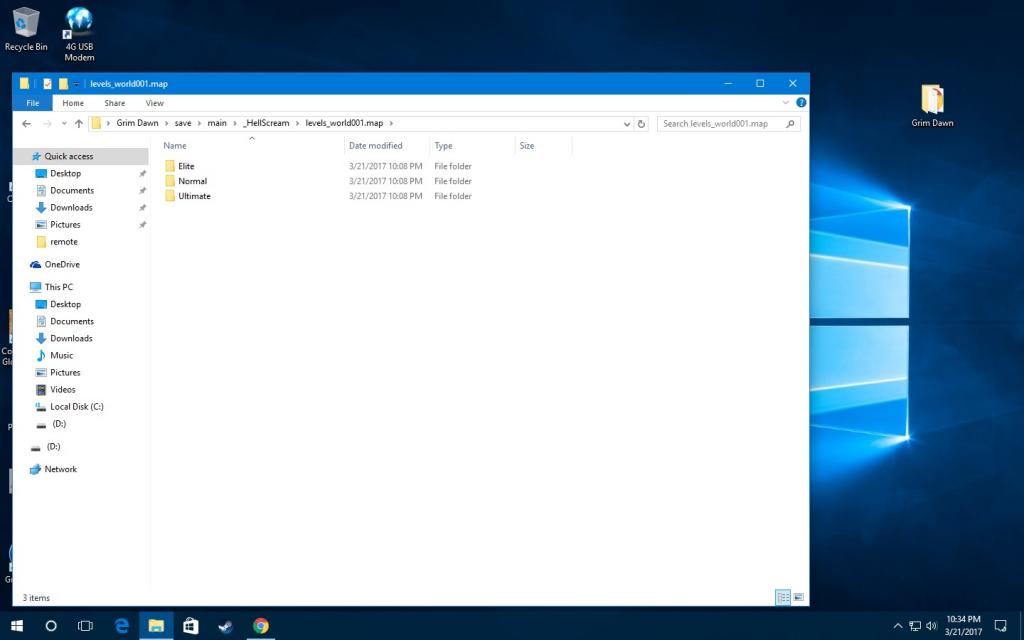Expand breadcrumb arrow after Grim Dawn
Screen dimensions: 1024x640
(166, 123)
